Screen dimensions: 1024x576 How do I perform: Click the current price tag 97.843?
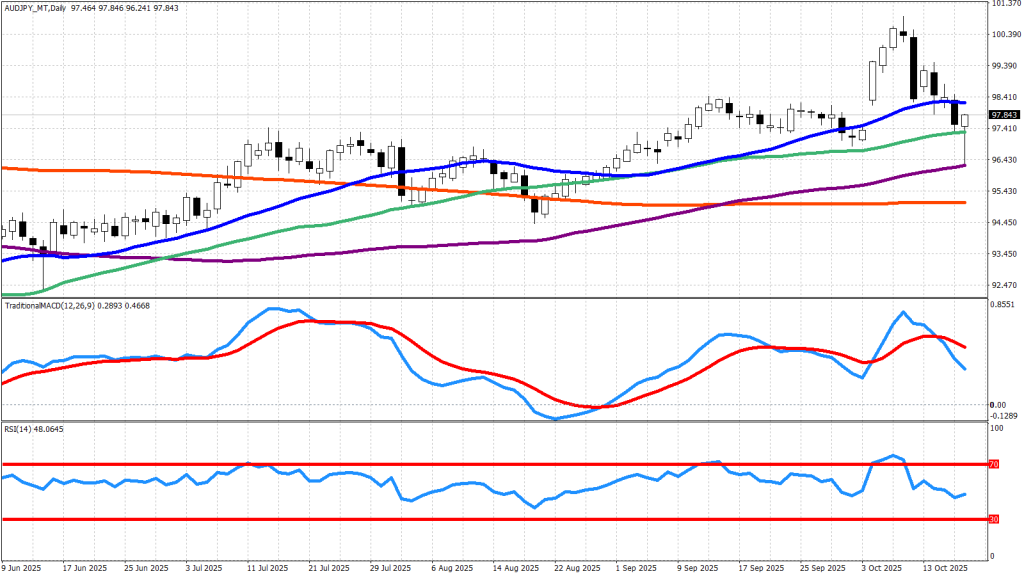[x=1003, y=114]
